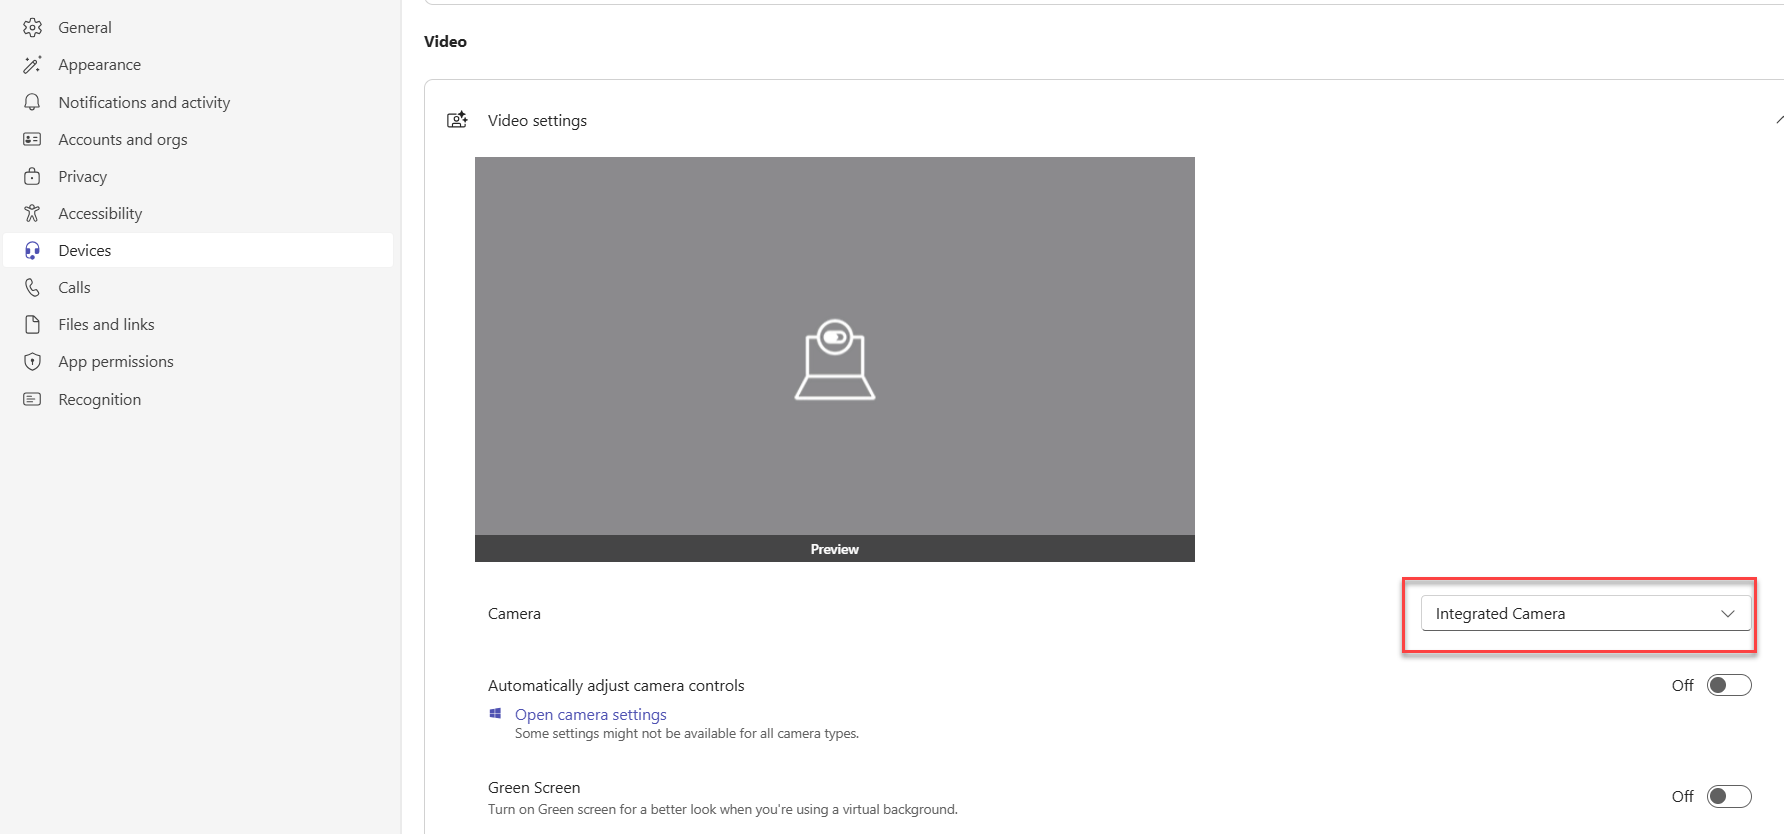Screen dimensions: 1784x834
Task: Click the Open camera settings link
Action: (590, 714)
